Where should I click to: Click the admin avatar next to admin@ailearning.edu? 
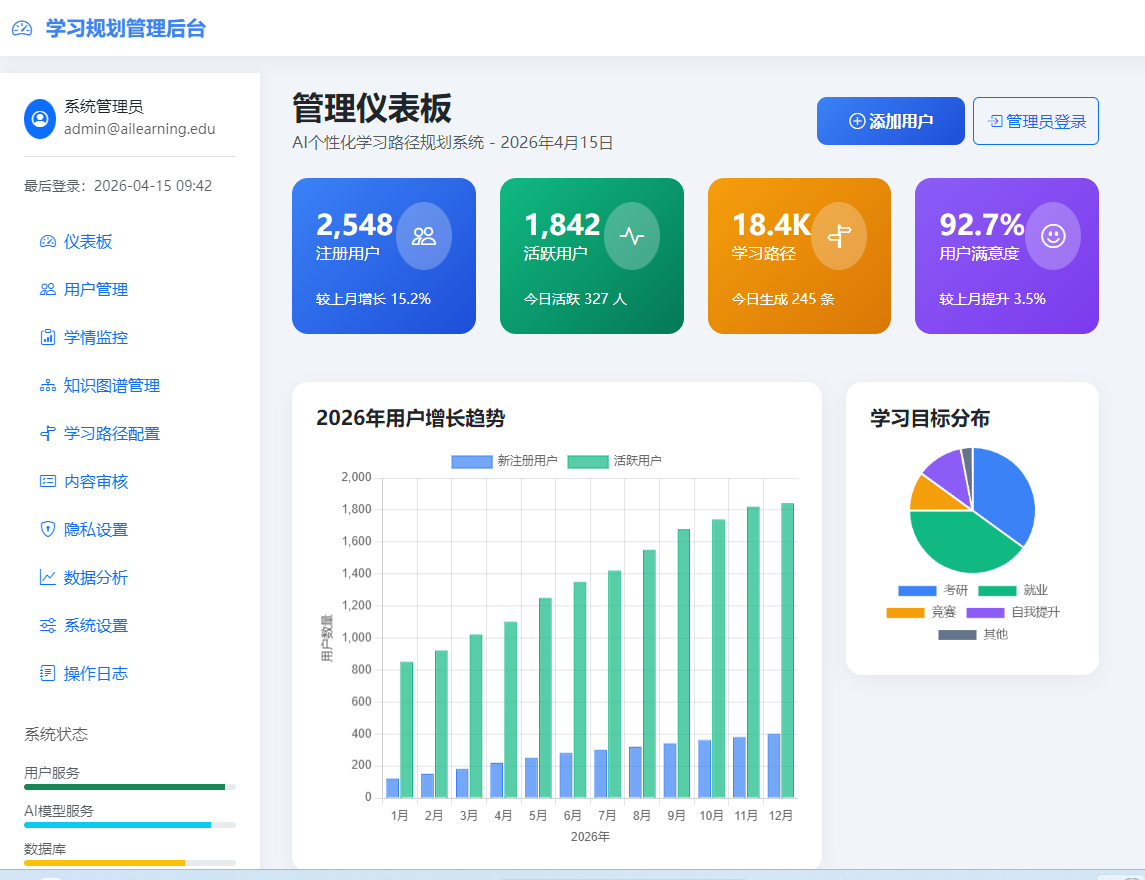39,117
